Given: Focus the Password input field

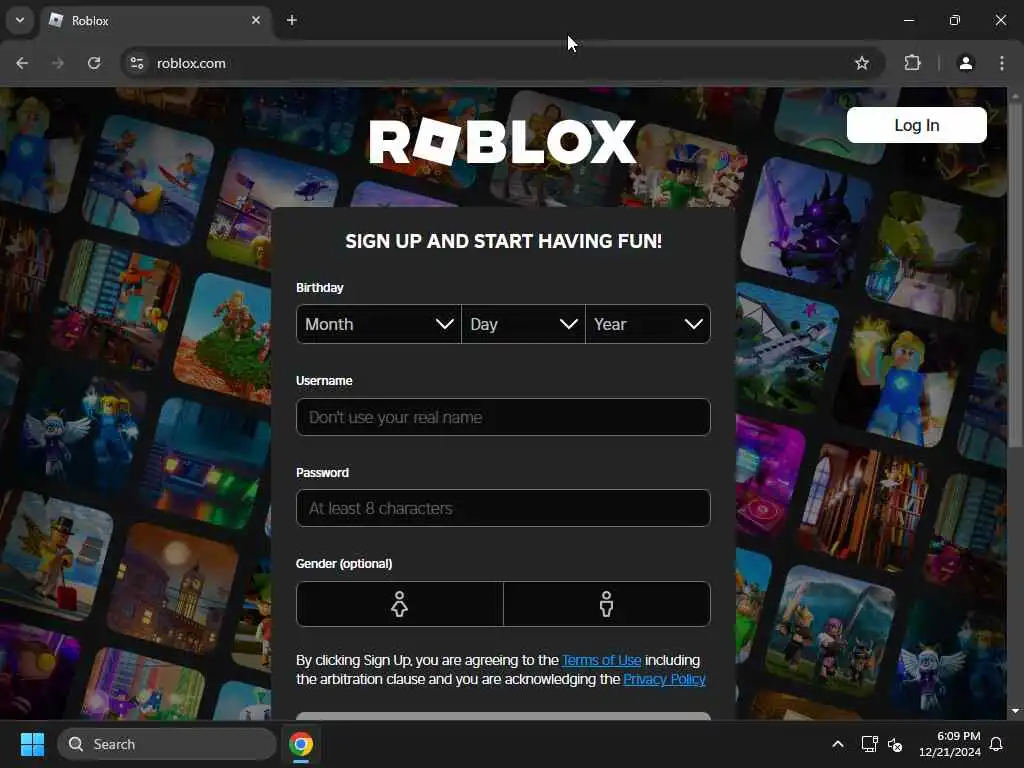Looking at the screenshot, I should coord(503,508).
